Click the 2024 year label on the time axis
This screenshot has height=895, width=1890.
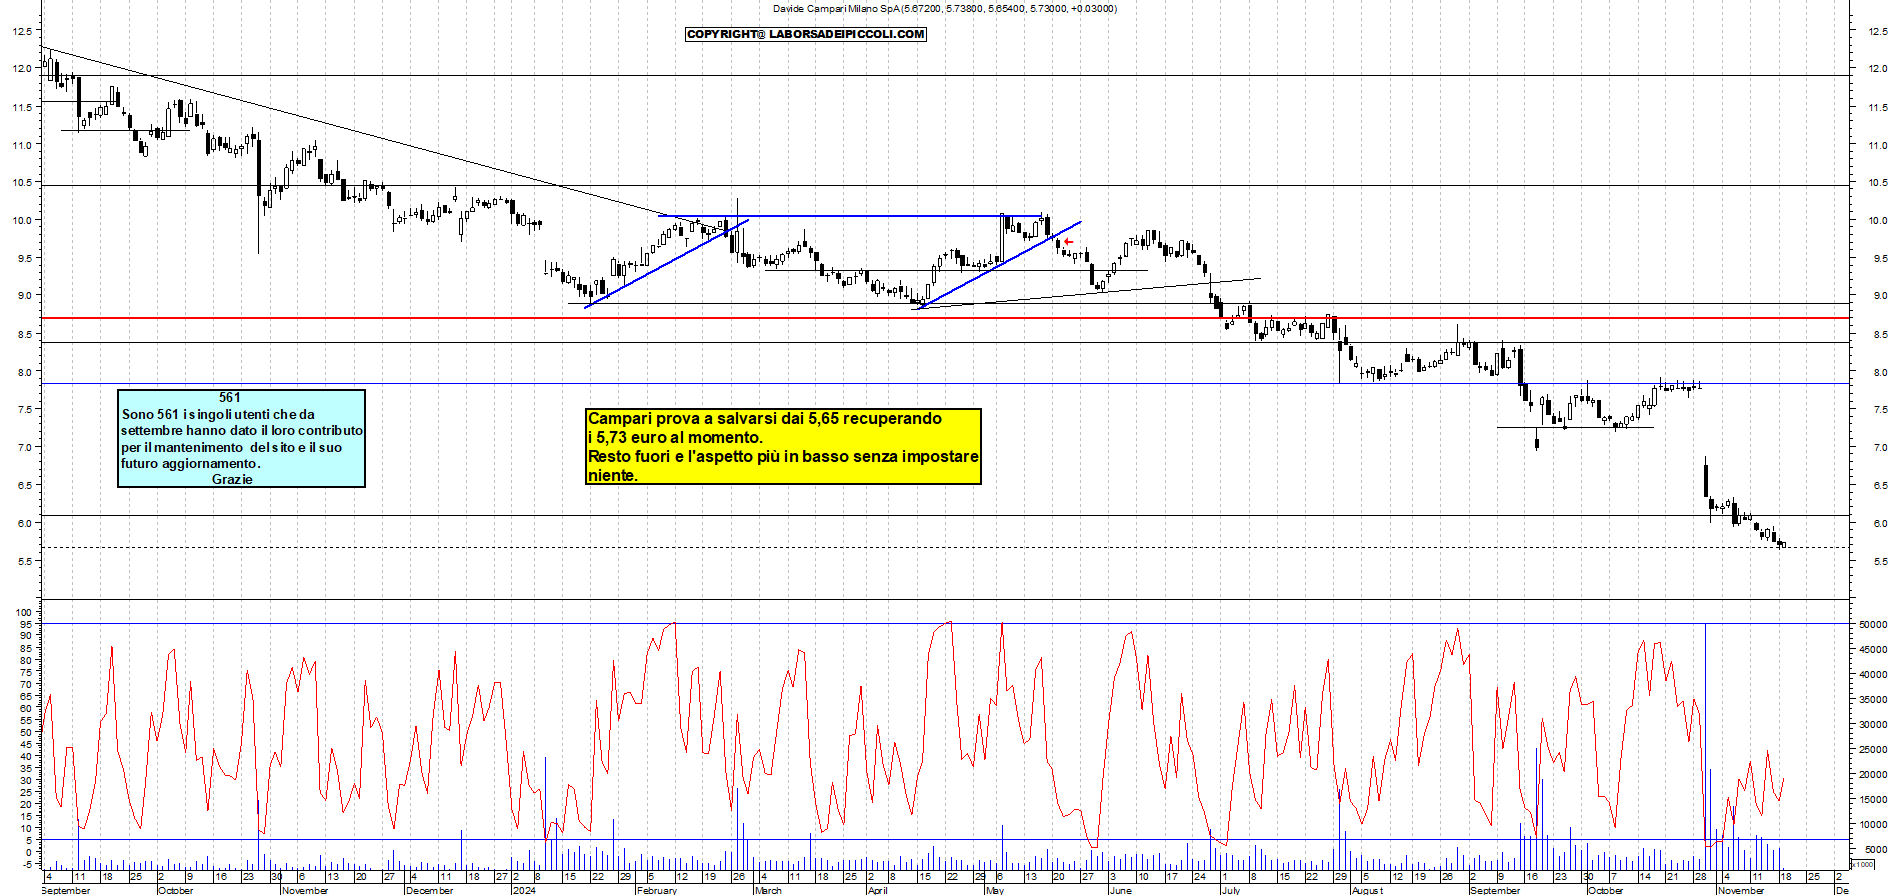[524, 890]
